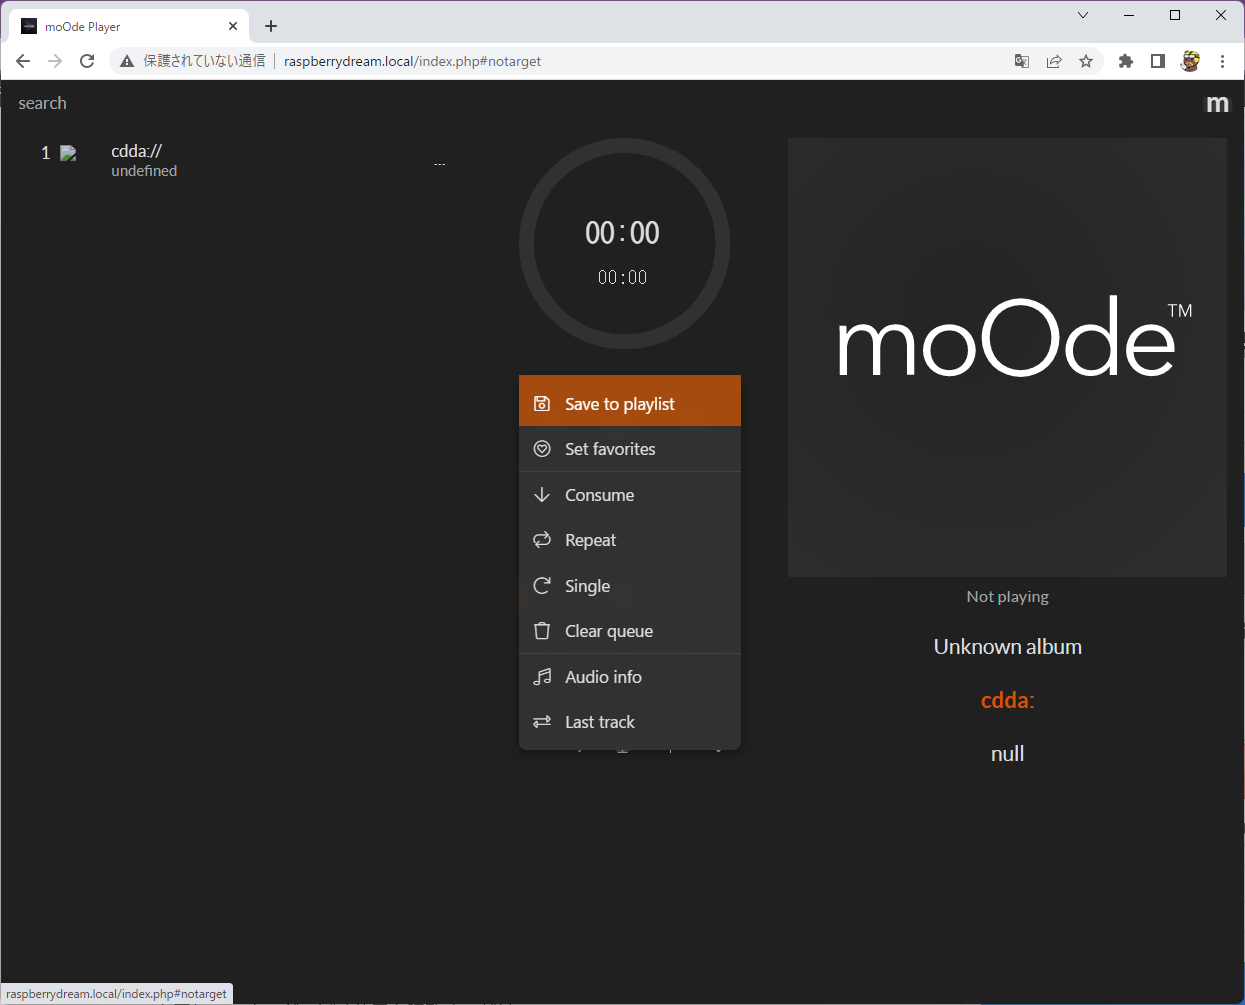Open a new browser tab
Image resolution: width=1245 pixels, height=1005 pixels.
coord(271,26)
